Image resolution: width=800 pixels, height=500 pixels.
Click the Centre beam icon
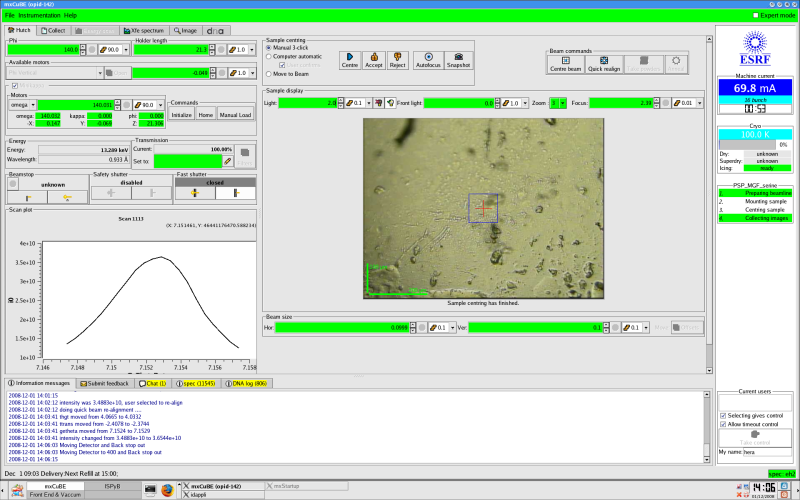click(x=566, y=65)
